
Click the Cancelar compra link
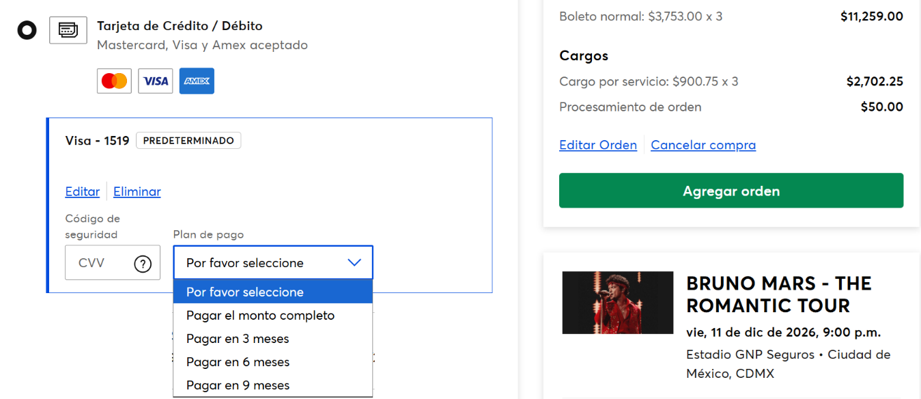(703, 145)
